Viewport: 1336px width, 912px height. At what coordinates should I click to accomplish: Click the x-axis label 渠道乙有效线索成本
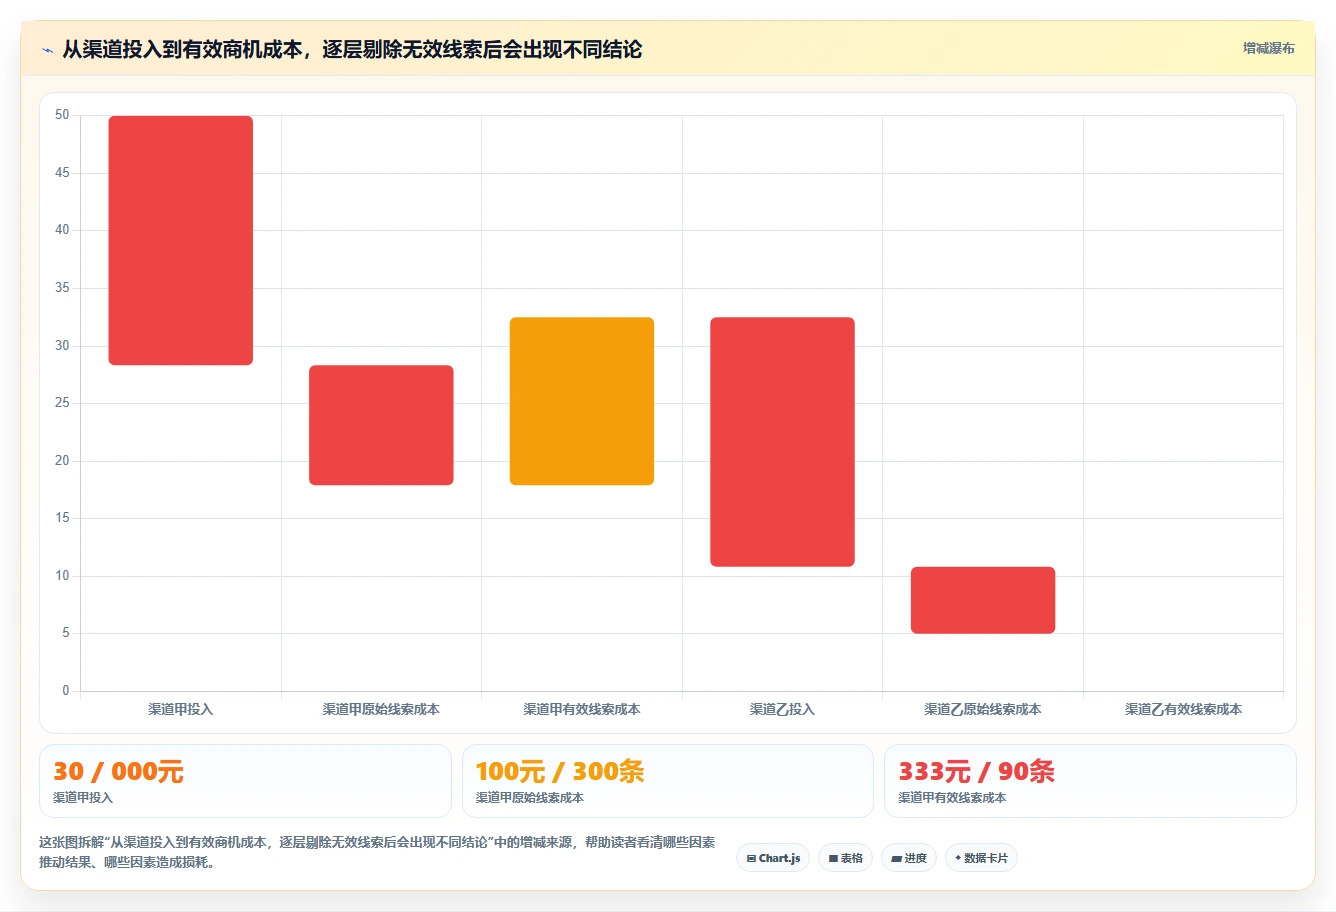coord(1183,709)
